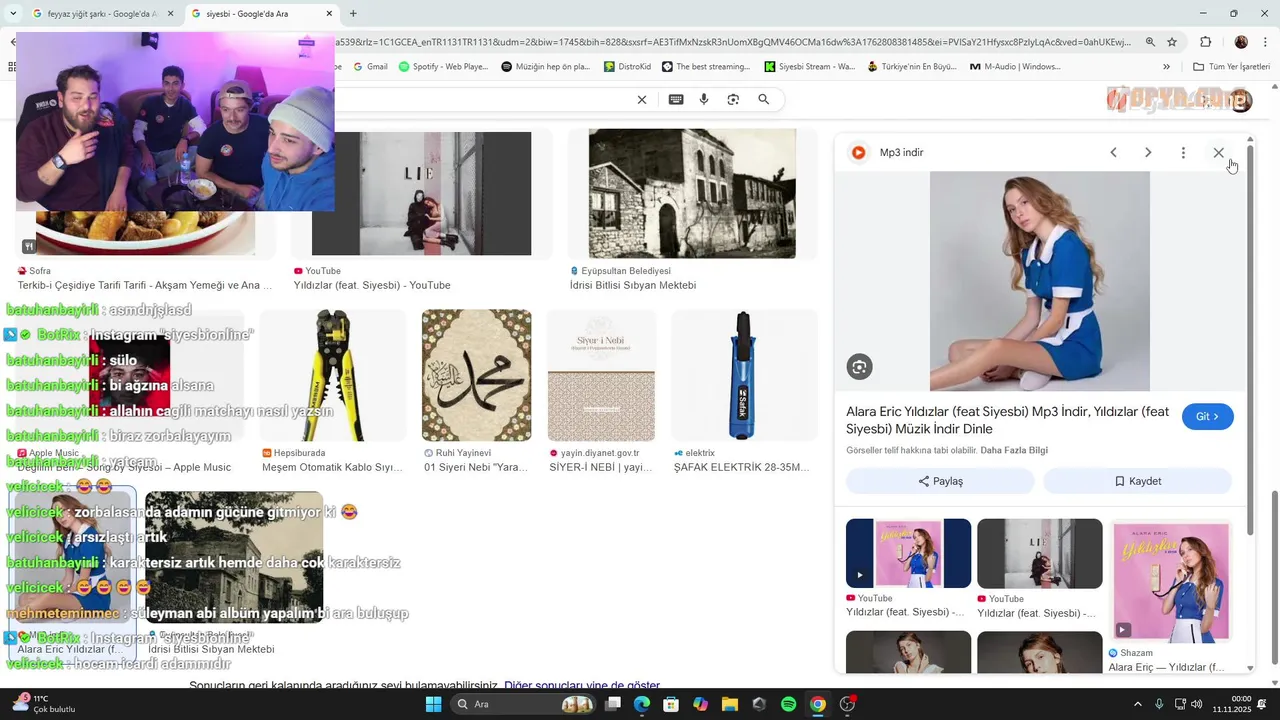1280x720 pixels.
Task: Open the Müziğin hep ön pla... bookmark
Action: [545, 67]
